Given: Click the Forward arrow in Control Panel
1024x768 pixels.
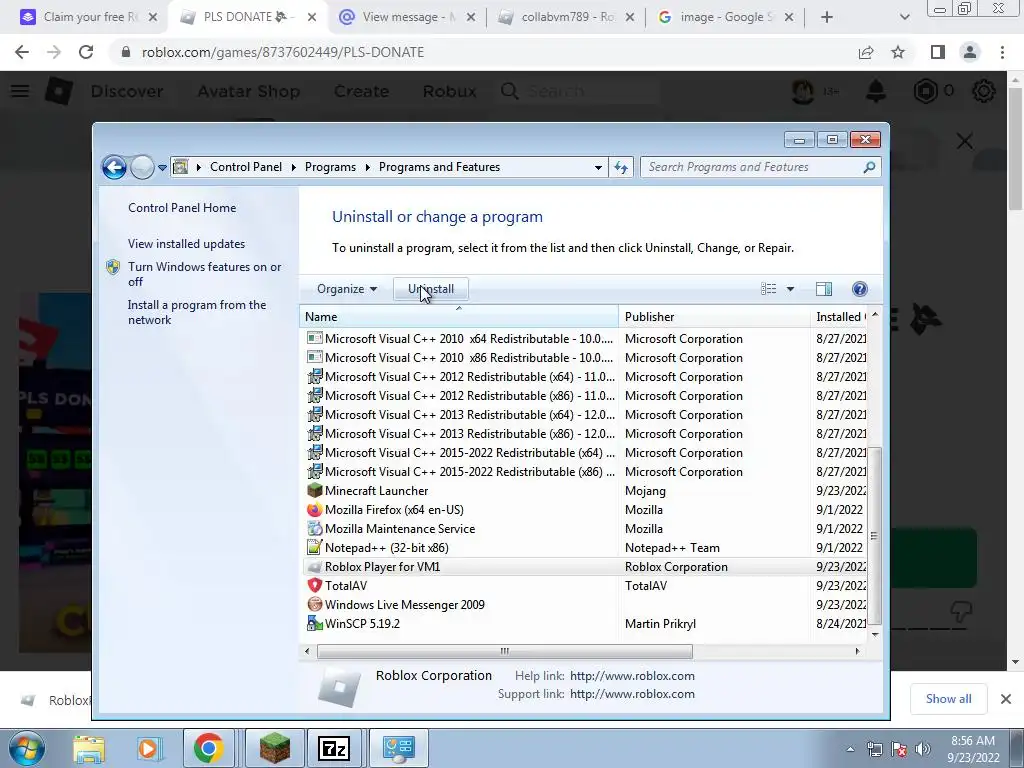Looking at the screenshot, I should pos(142,167).
